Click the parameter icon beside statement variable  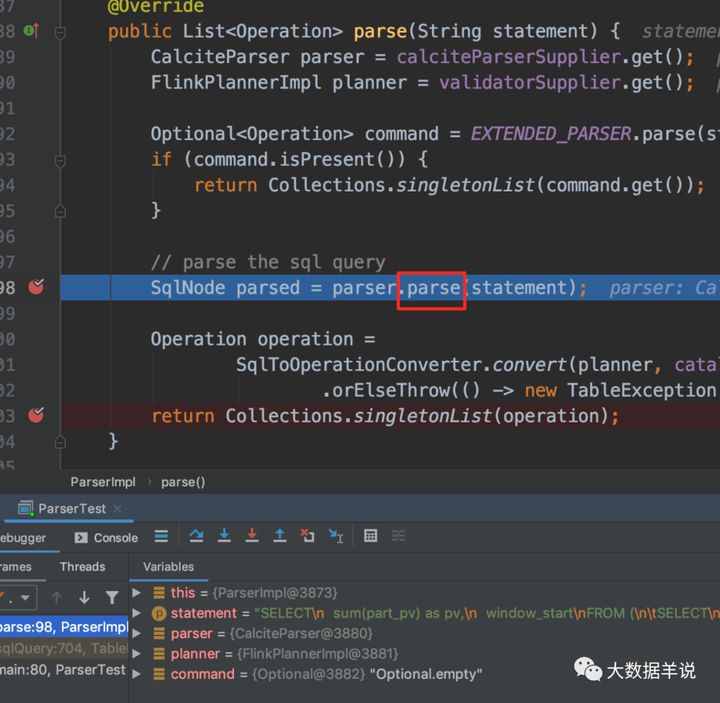[159, 613]
